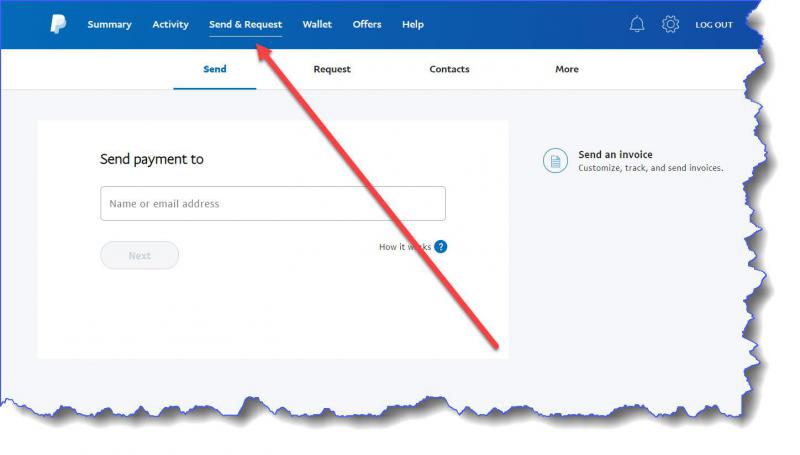This screenshot has width=800, height=455.
Task: Select the More tab
Action: click(x=567, y=70)
